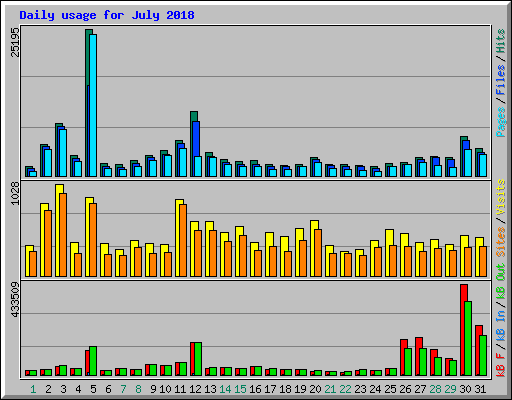Click day label 18 on the x-axis
The height and width of the screenshot is (400, 512).
click(285, 389)
